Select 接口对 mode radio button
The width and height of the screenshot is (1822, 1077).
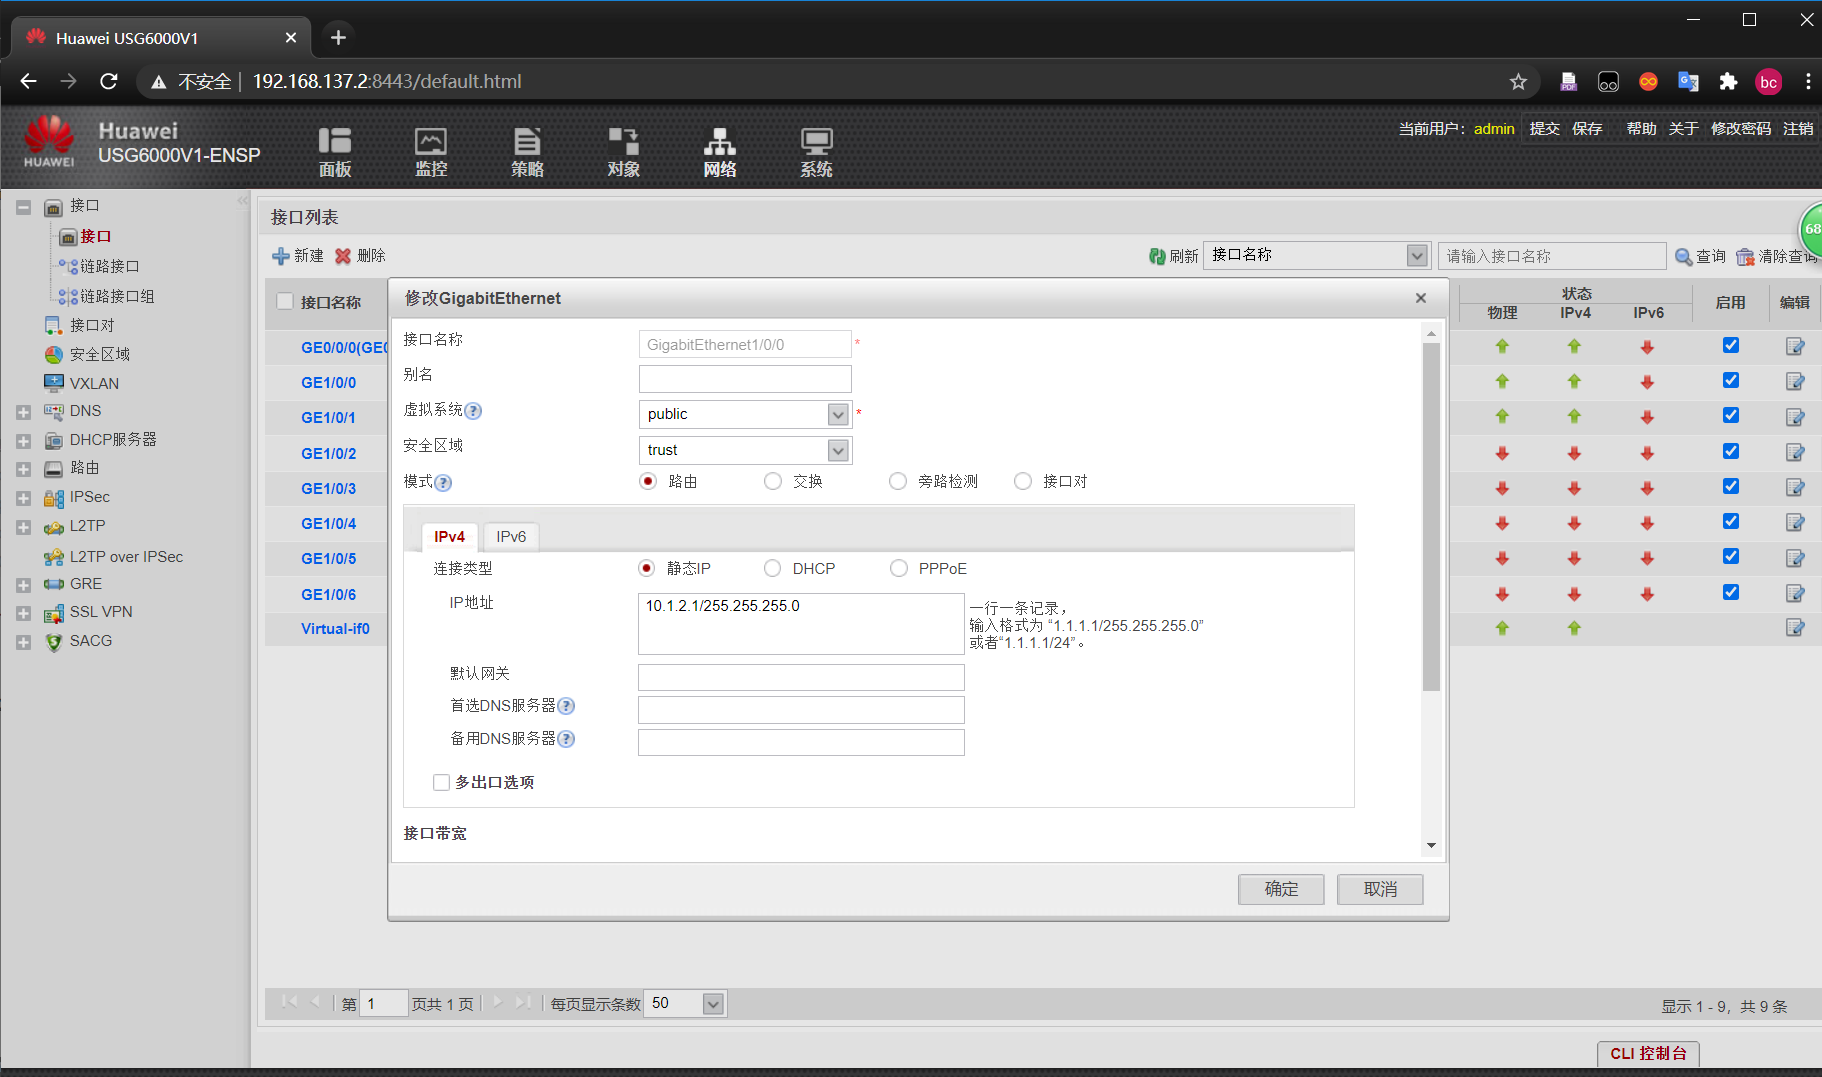pyautogui.click(x=1023, y=481)
